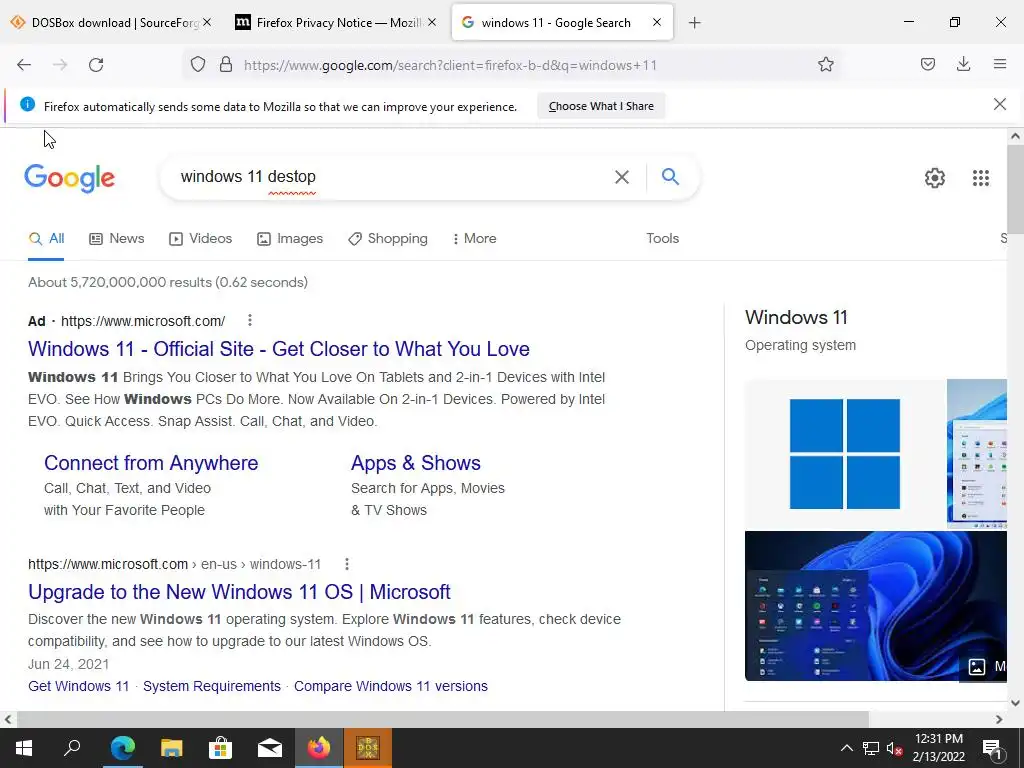
Task: Click the horizontal scrollbar right arrow
Action: pos(999,719)
